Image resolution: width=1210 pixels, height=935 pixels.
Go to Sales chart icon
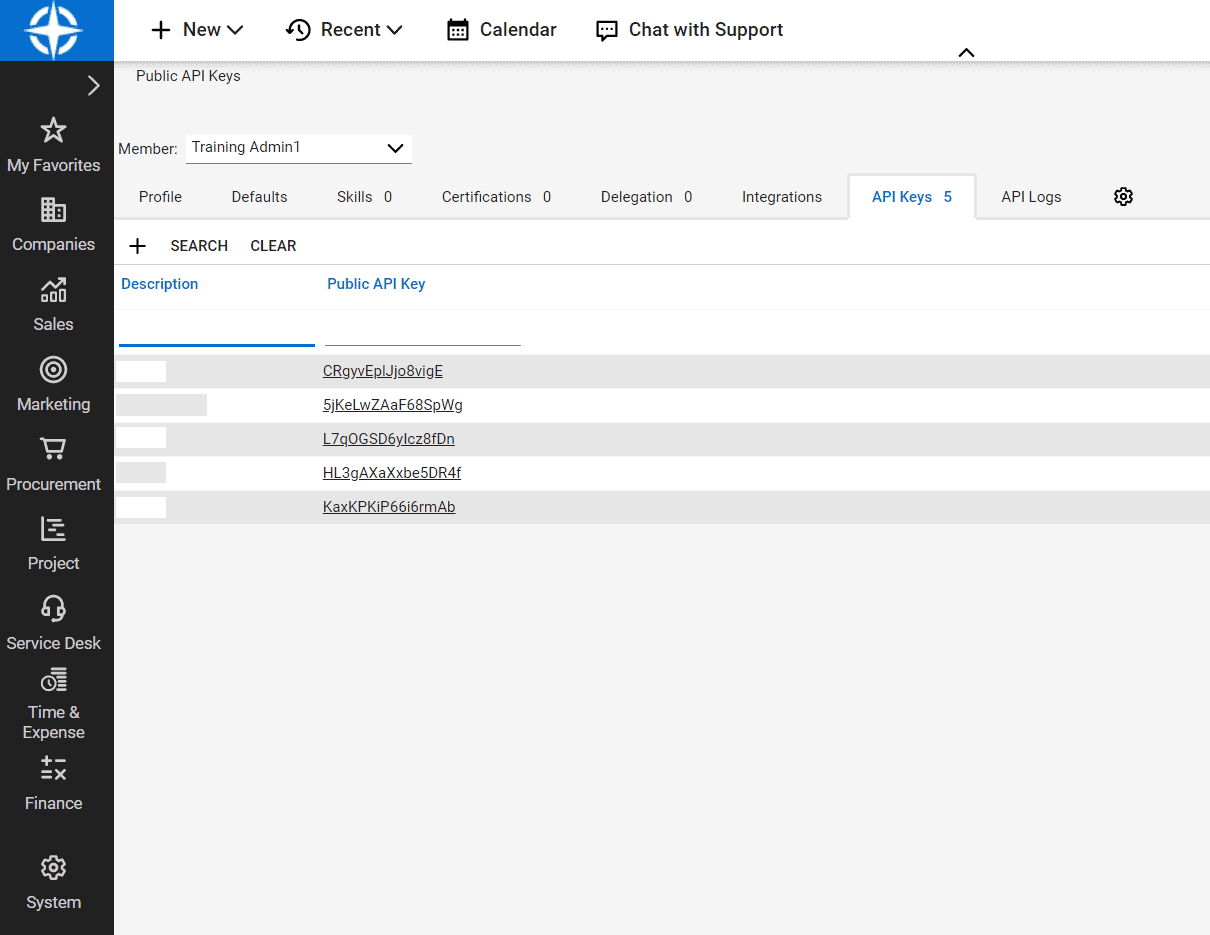pos(53,290)
